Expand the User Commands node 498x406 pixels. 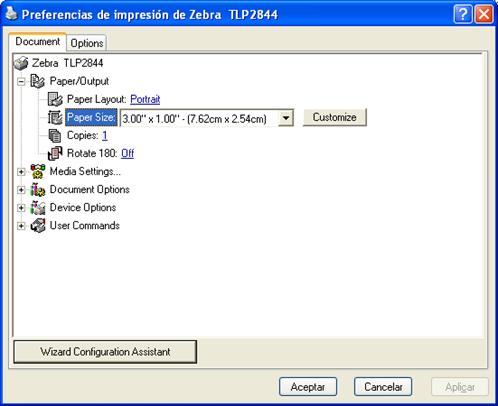tap(21, 226)
